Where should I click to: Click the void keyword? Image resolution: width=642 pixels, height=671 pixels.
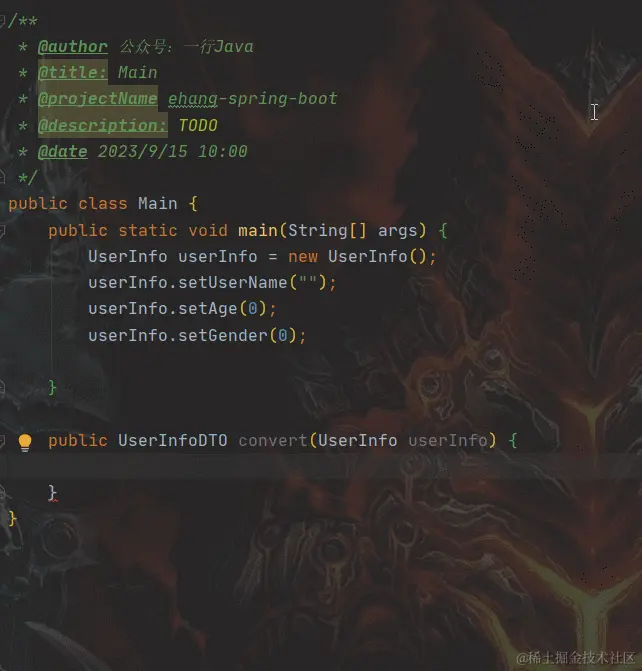click(x=208, y=231)
